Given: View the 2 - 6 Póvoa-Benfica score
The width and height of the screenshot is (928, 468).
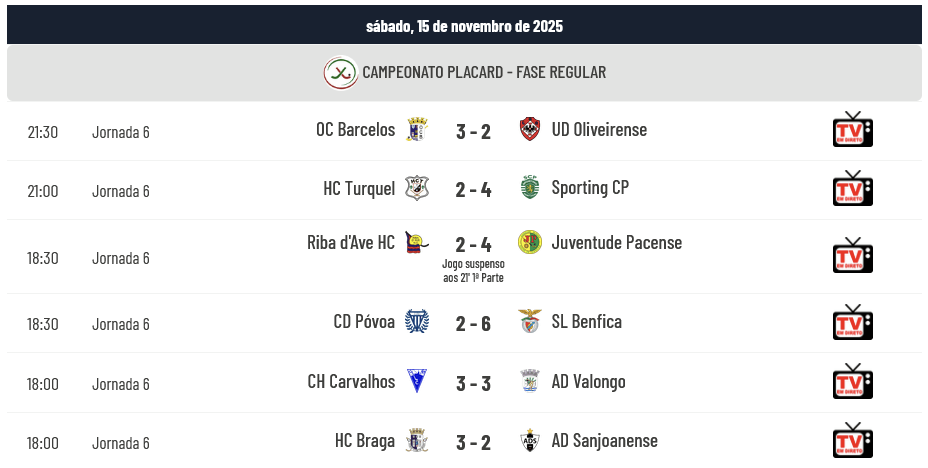Looking at the screenshot, I should (x=473, y=323).
